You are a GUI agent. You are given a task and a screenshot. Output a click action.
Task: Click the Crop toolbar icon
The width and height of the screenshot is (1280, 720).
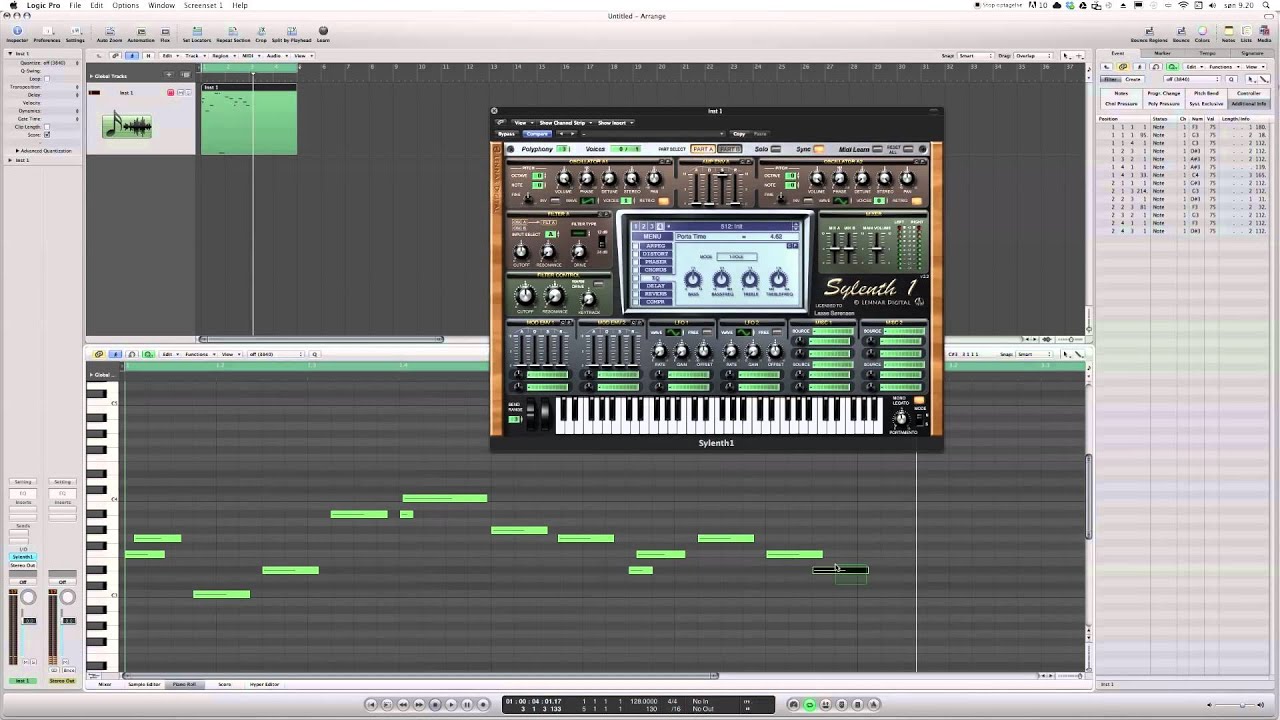pos(260,34)
